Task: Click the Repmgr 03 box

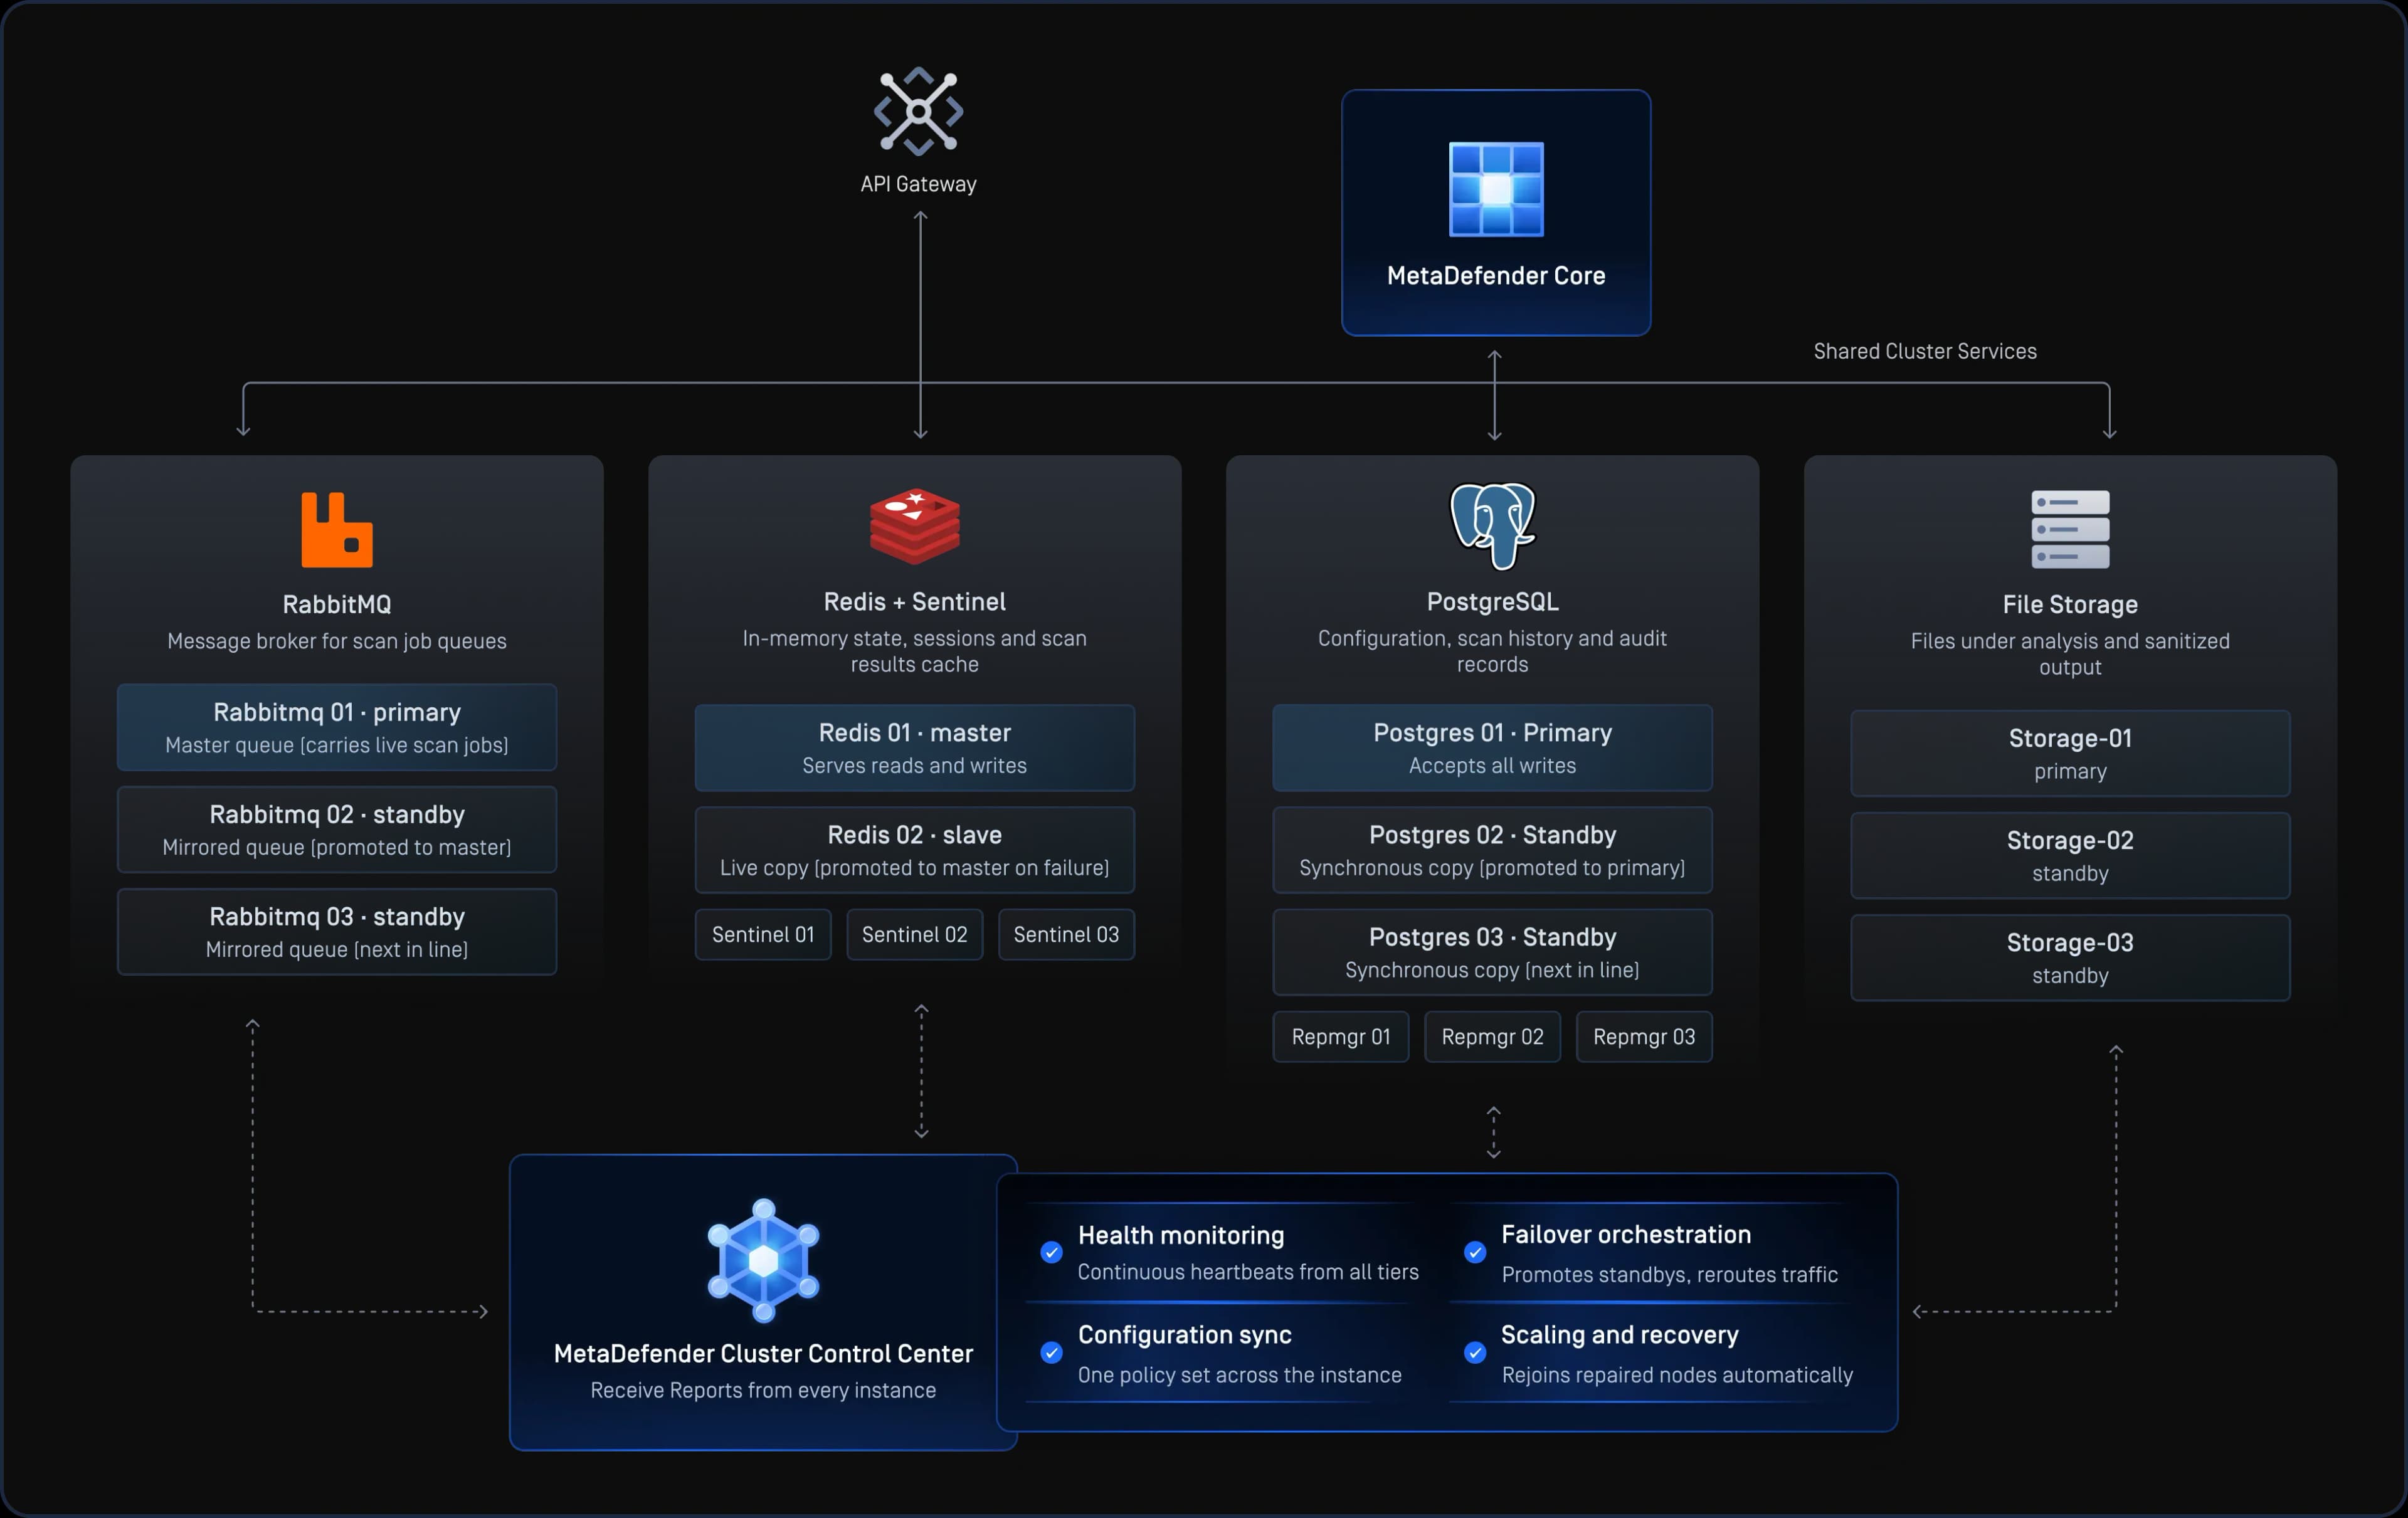Action: [1644, 1036]
